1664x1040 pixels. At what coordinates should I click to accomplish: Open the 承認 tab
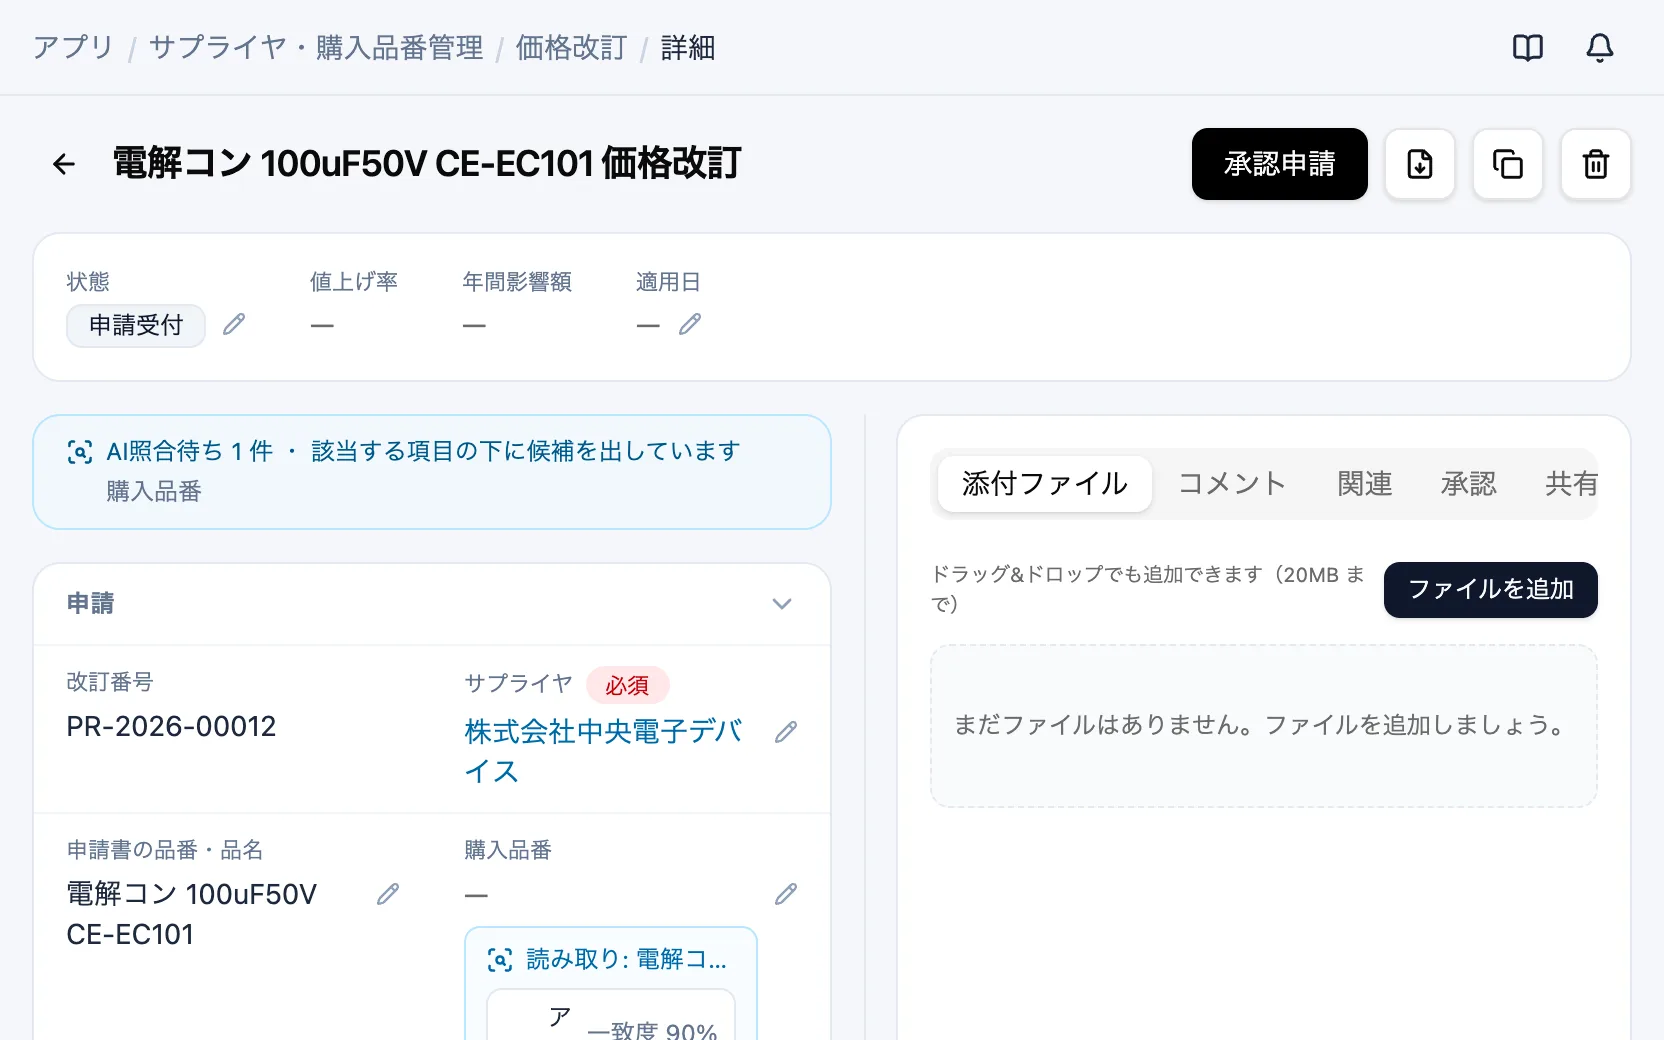pos(1468,484)
